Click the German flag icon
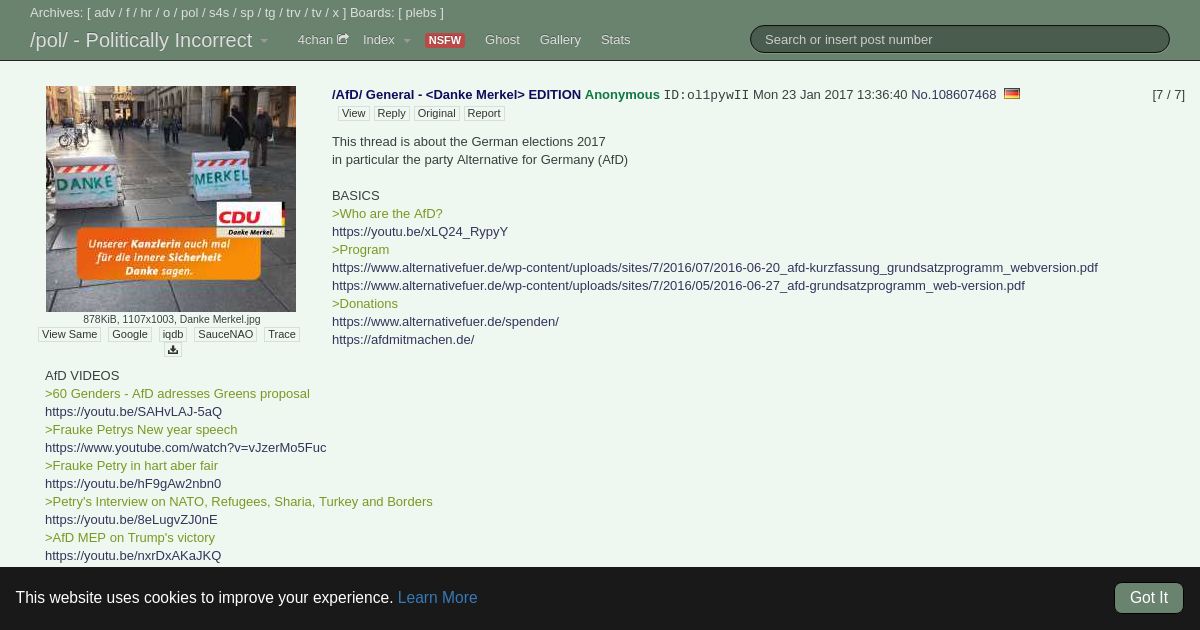 [1012, 94]
